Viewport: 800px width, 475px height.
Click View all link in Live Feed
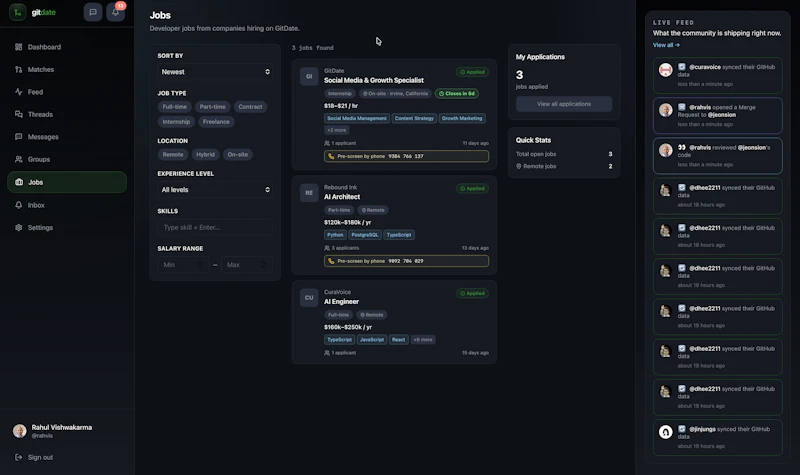[666, 45]
